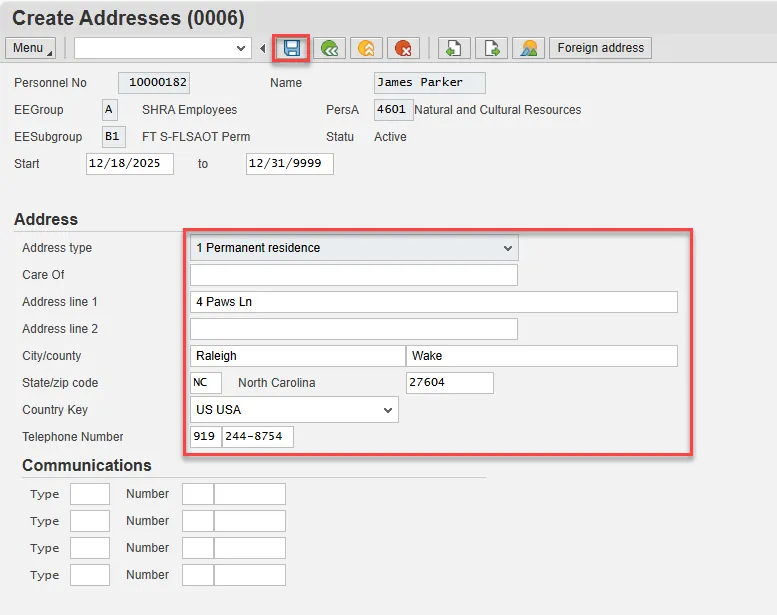Click the Active status text
This screenshot has width=777, height=615.
click(390, 137)
